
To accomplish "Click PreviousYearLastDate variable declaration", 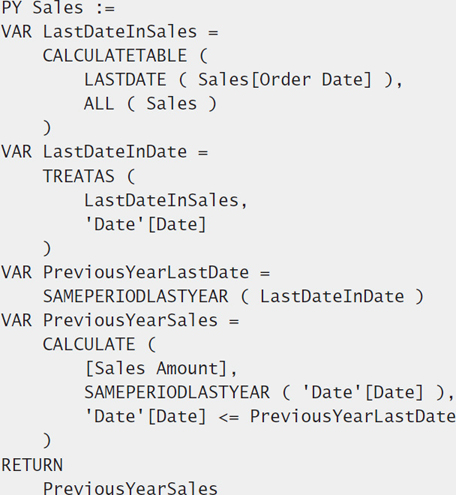I will tap(146, 272).
